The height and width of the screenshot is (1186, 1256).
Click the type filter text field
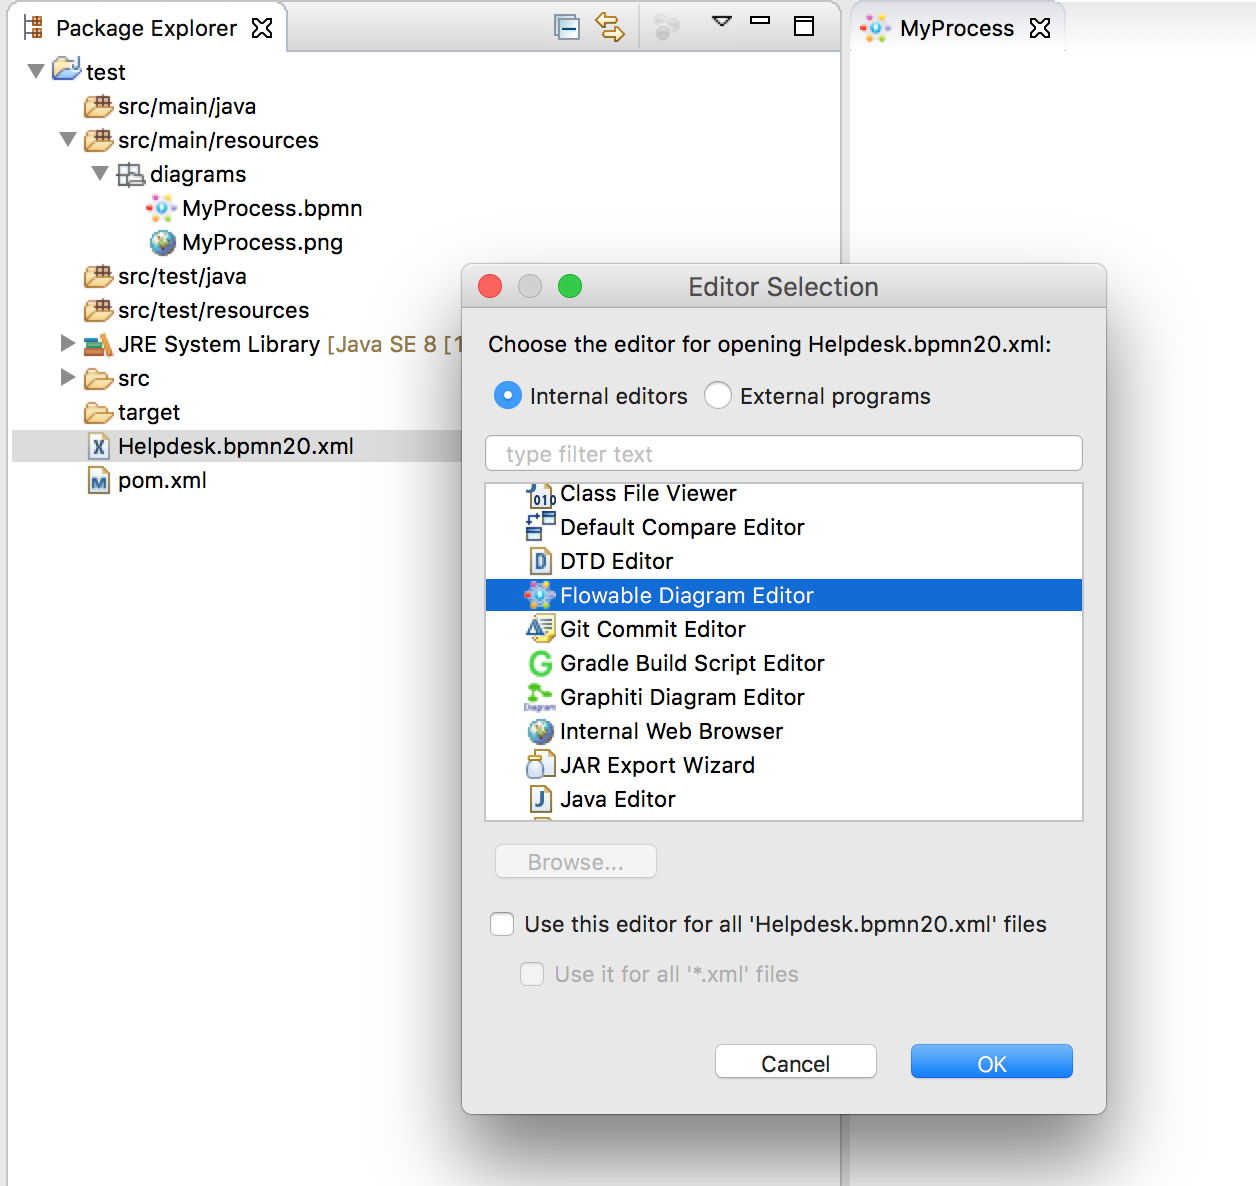click(x=784, y=453)
